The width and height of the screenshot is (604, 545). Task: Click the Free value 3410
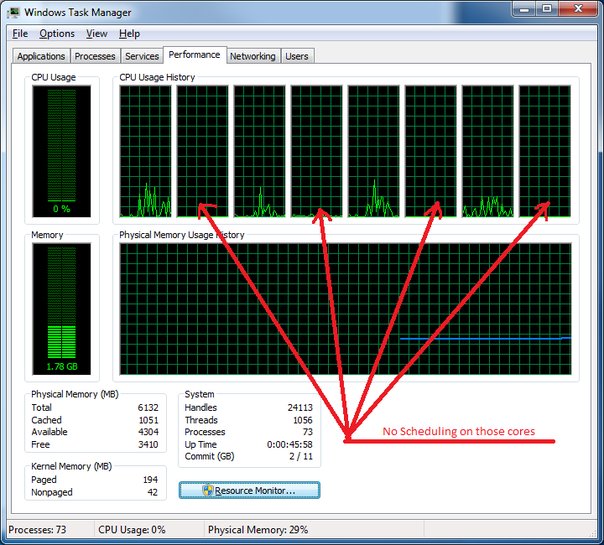tap(148, 444)
